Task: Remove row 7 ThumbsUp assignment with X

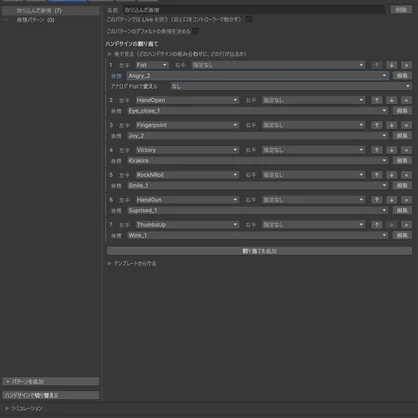Action: (406, 225)
